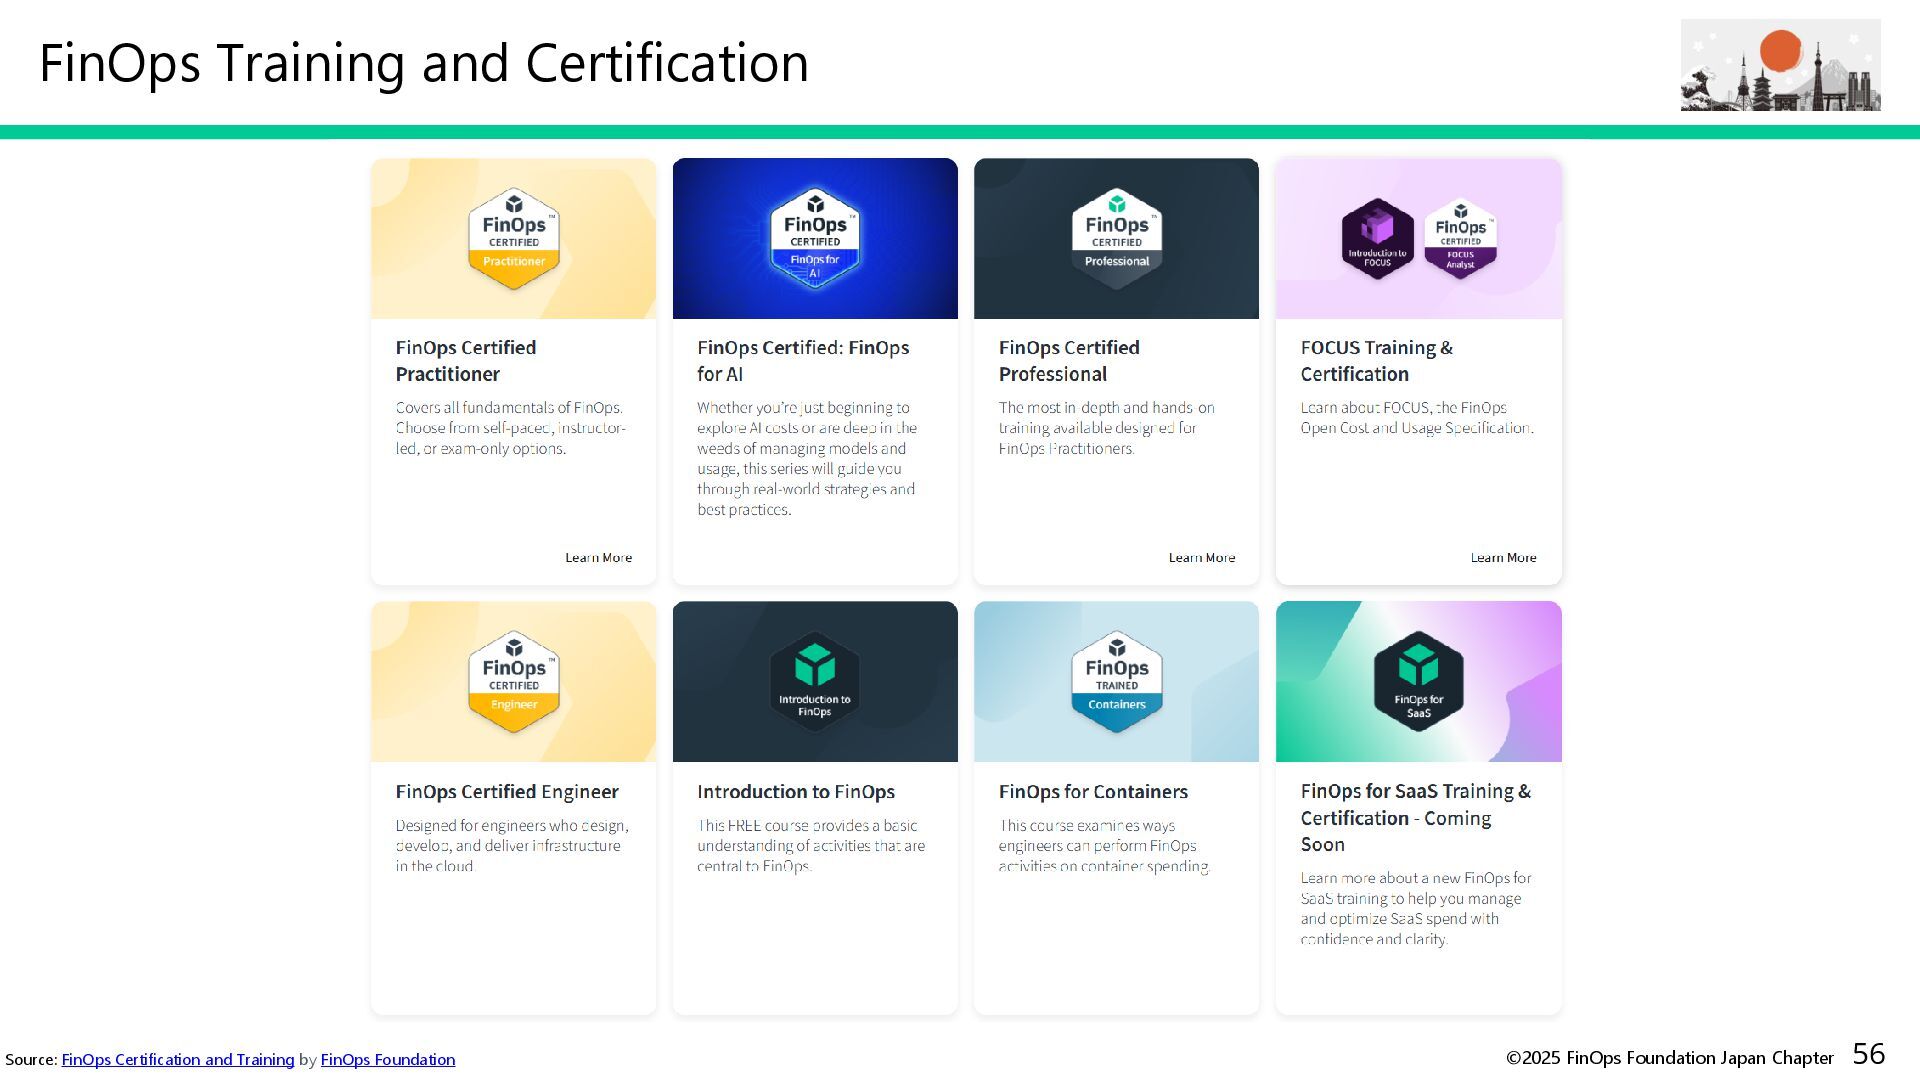Click the 'Whether you're just beginning' AI description

(x=807, y=459)
